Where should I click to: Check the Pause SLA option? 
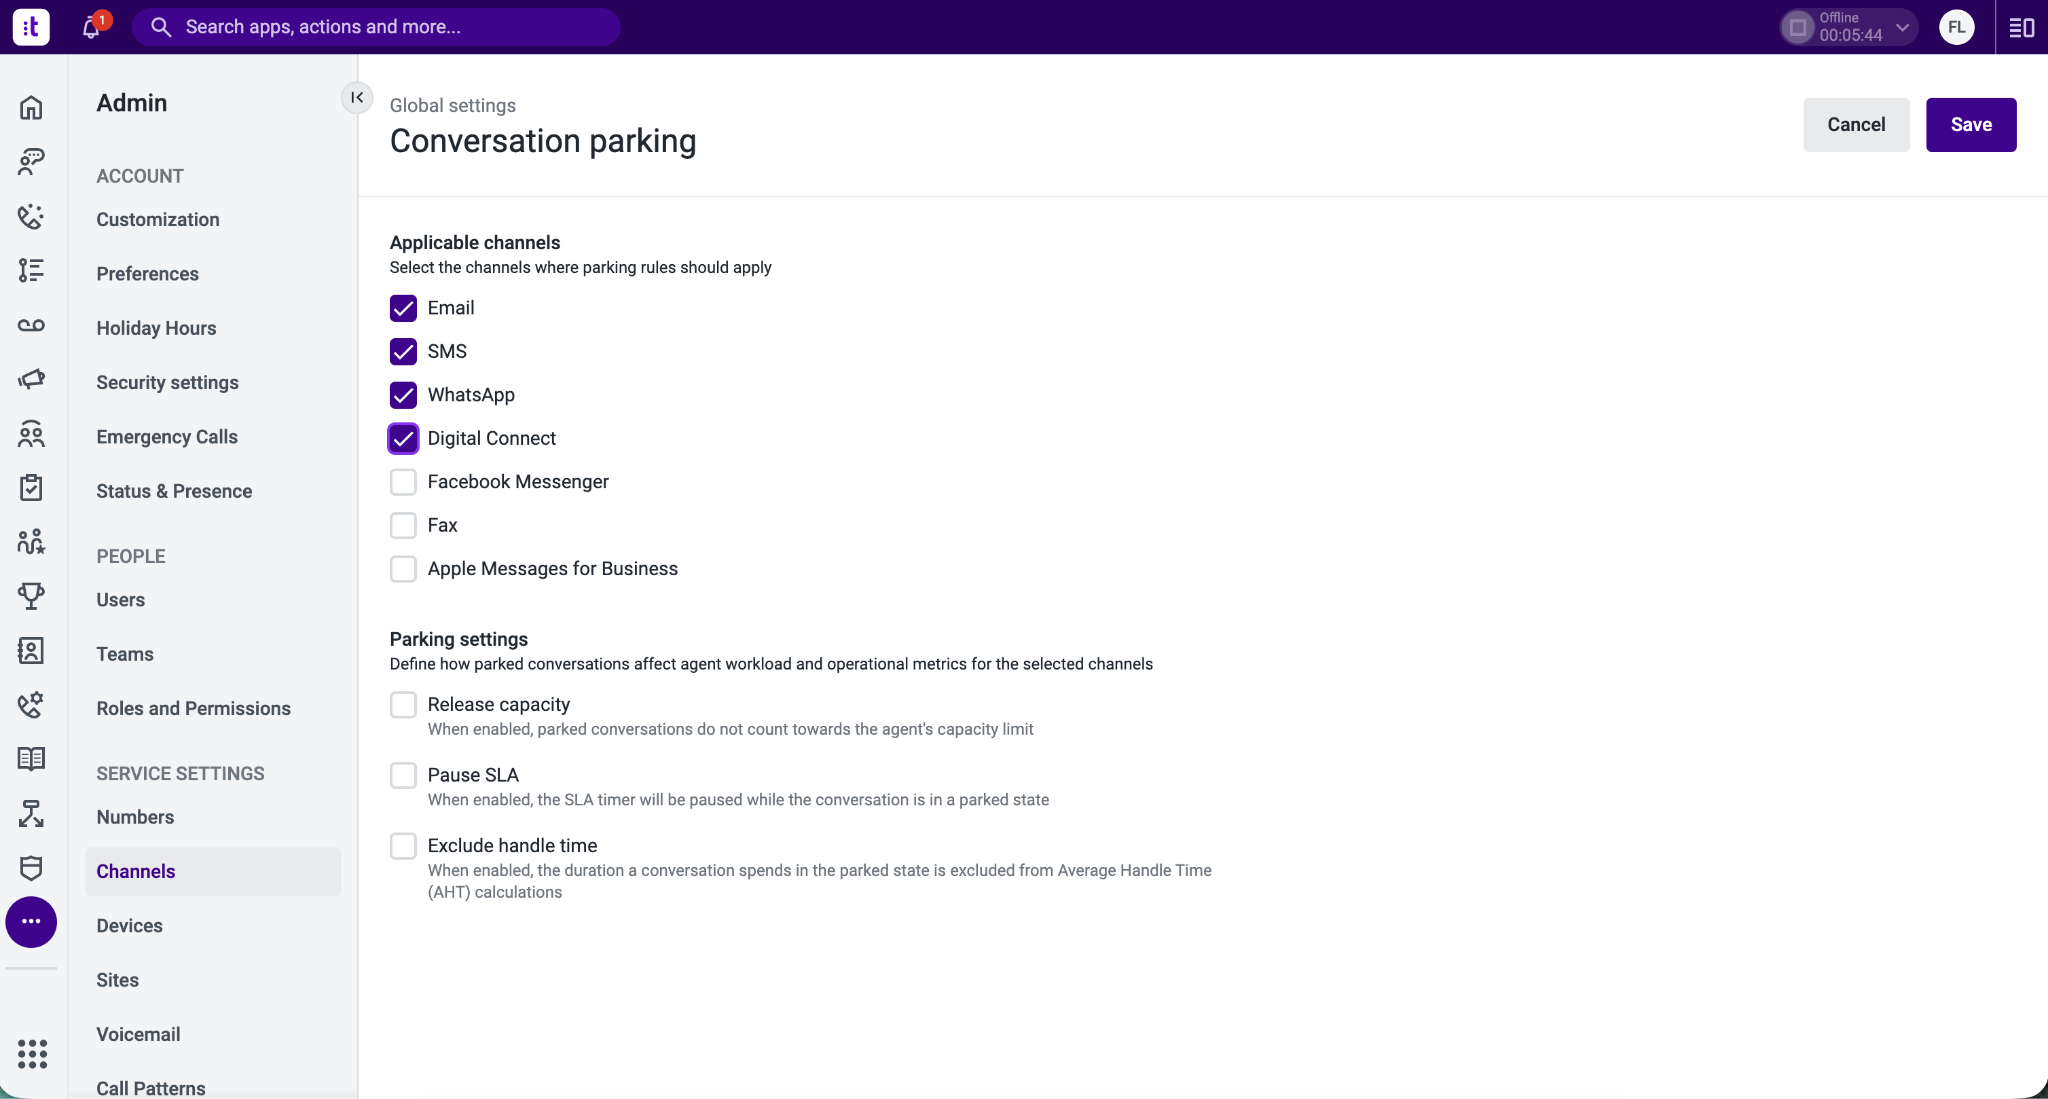(x=403, y=775)
